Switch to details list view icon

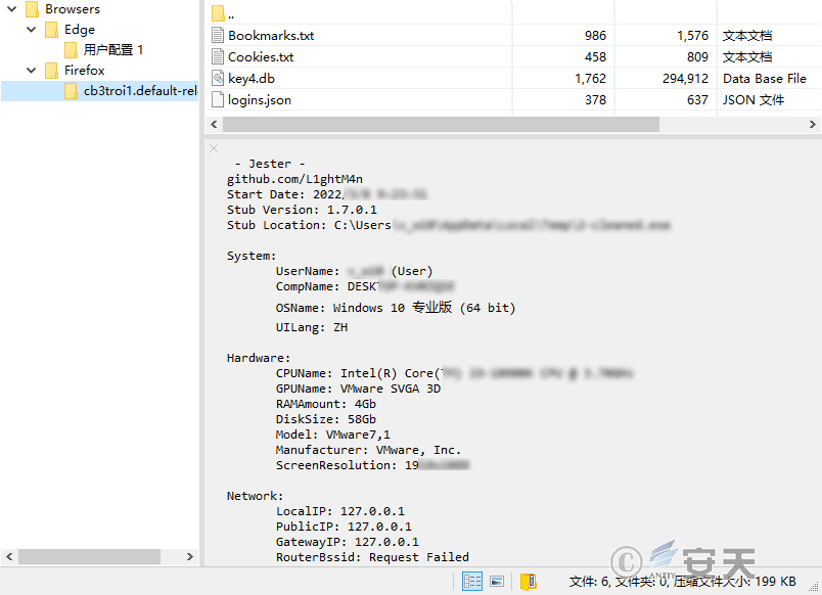pyautogui.click(x=472, y=581)
